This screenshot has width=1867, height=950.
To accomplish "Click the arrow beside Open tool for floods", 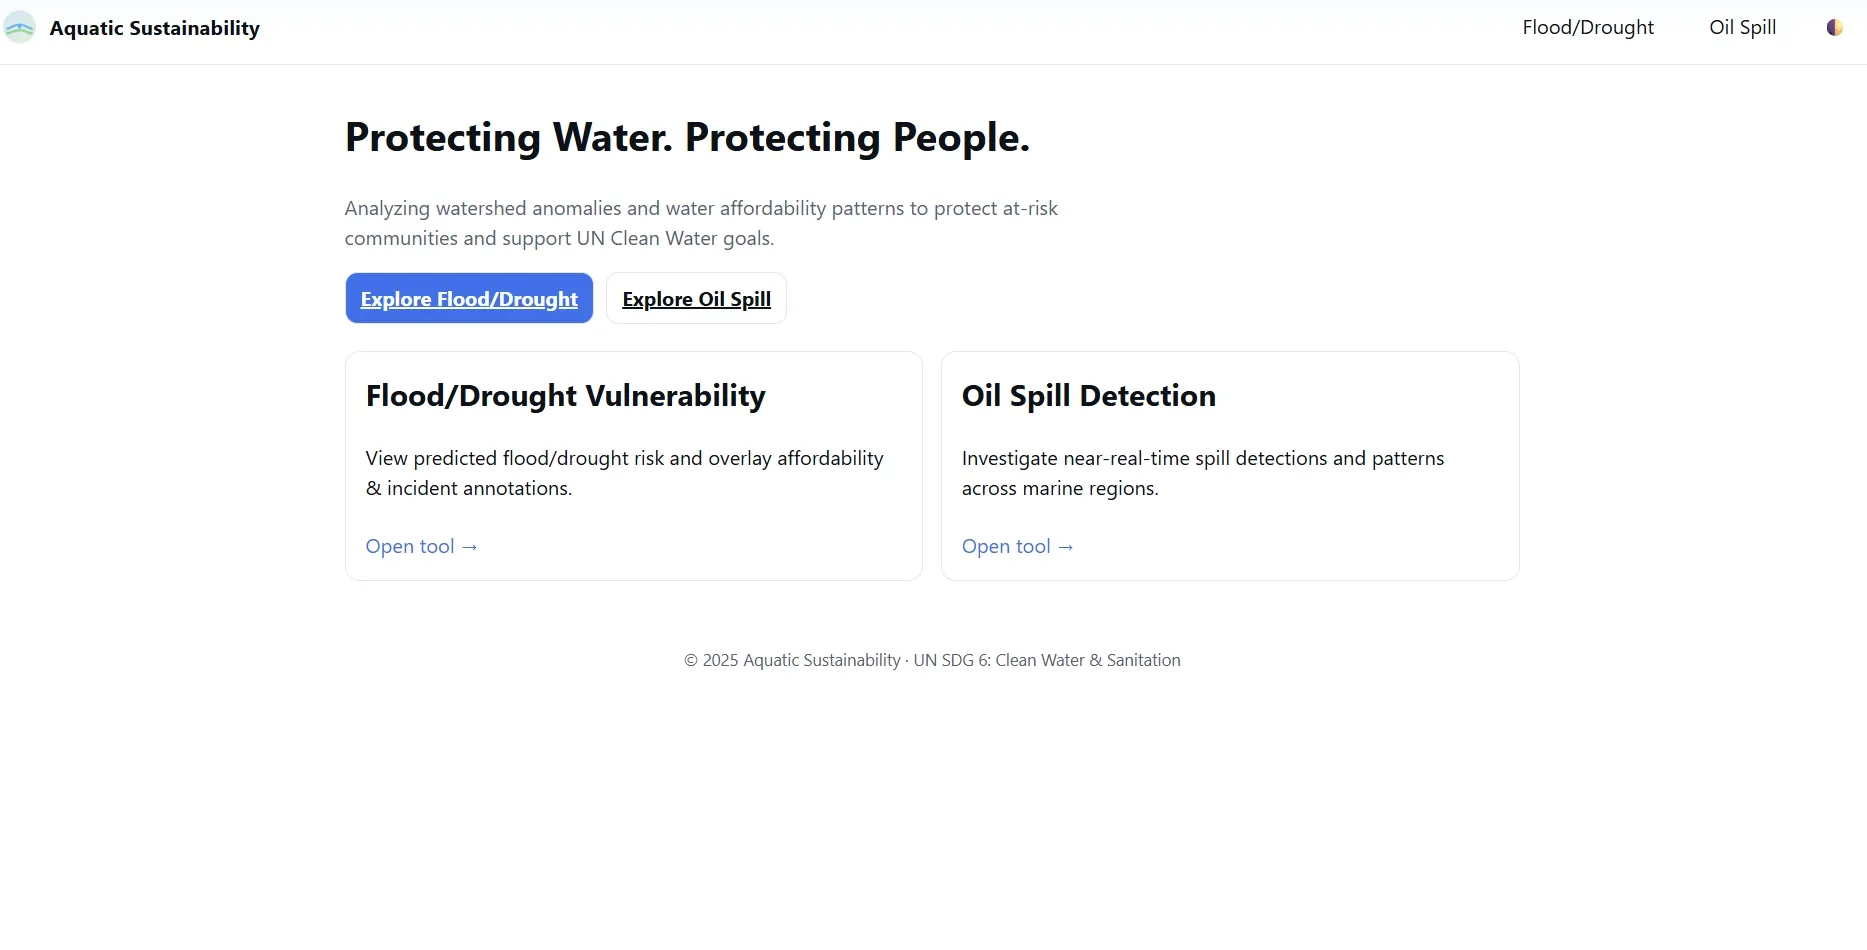I will pos(468,546).
